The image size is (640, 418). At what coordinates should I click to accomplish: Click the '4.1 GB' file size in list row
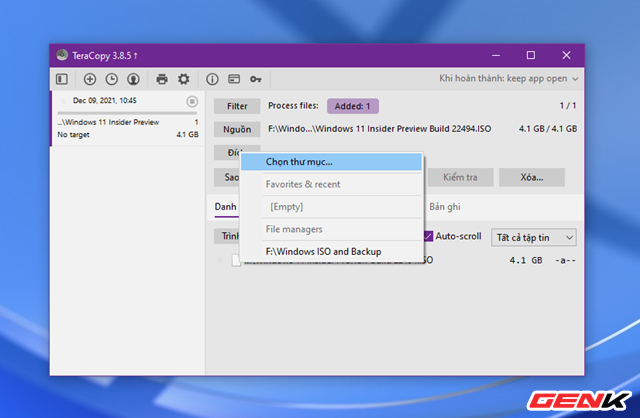(x=526, y=260)
